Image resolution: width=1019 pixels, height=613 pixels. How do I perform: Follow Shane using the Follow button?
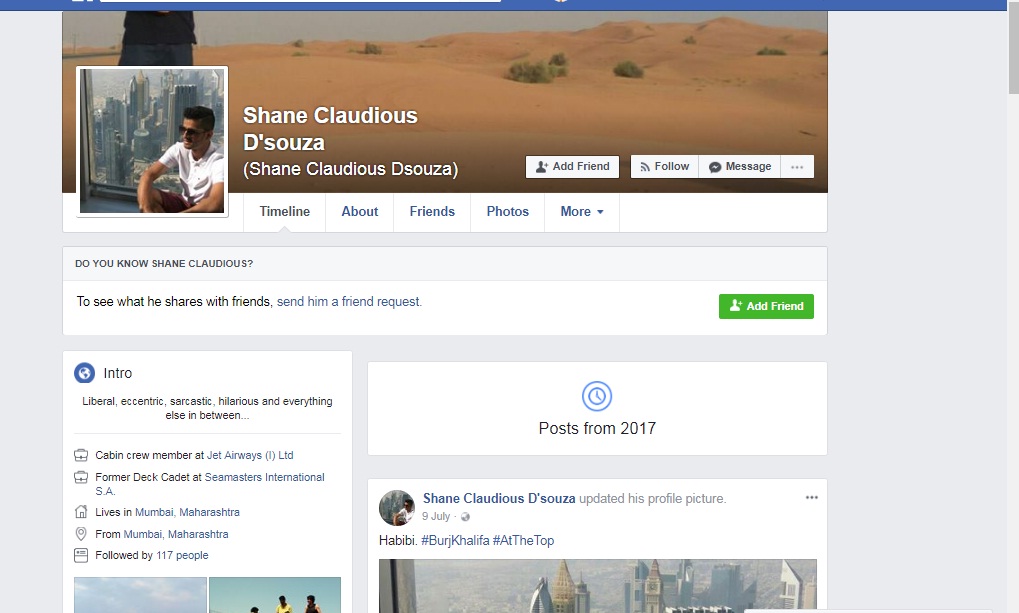click(664, 166)
